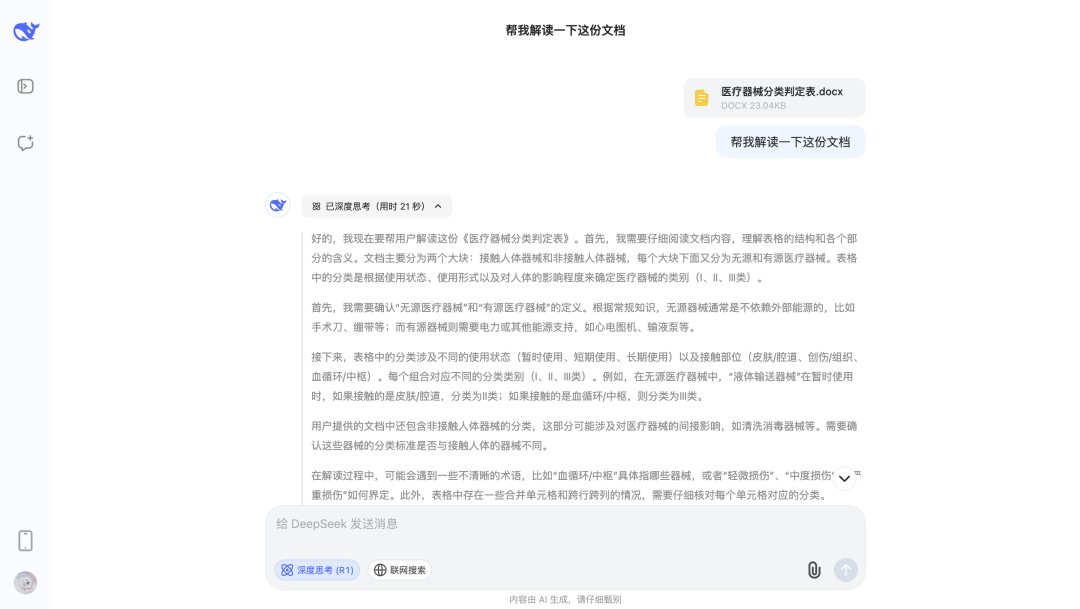Screen dimensions: 1080x609
Task: Start a new chat
Action: pyautogui.click(x=26, y=143)
